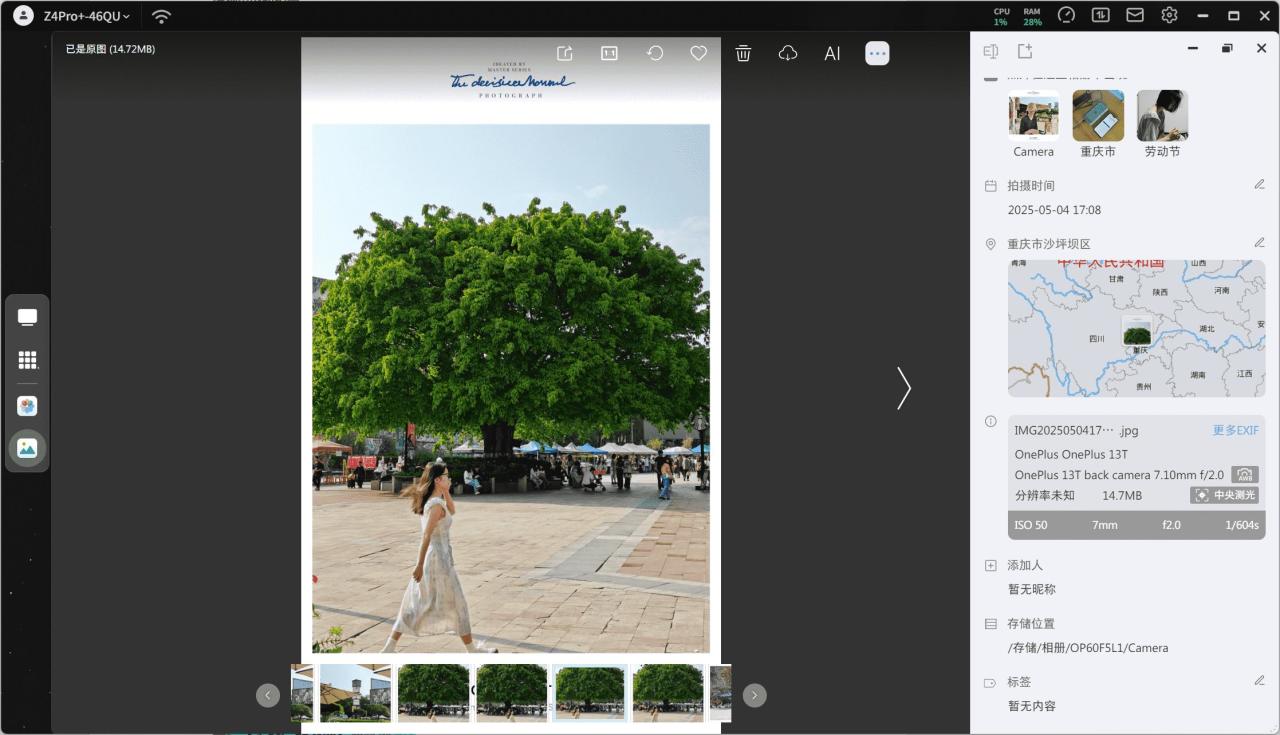Open the Camera album thumbnail
1280x735 pixels.
1034,116
